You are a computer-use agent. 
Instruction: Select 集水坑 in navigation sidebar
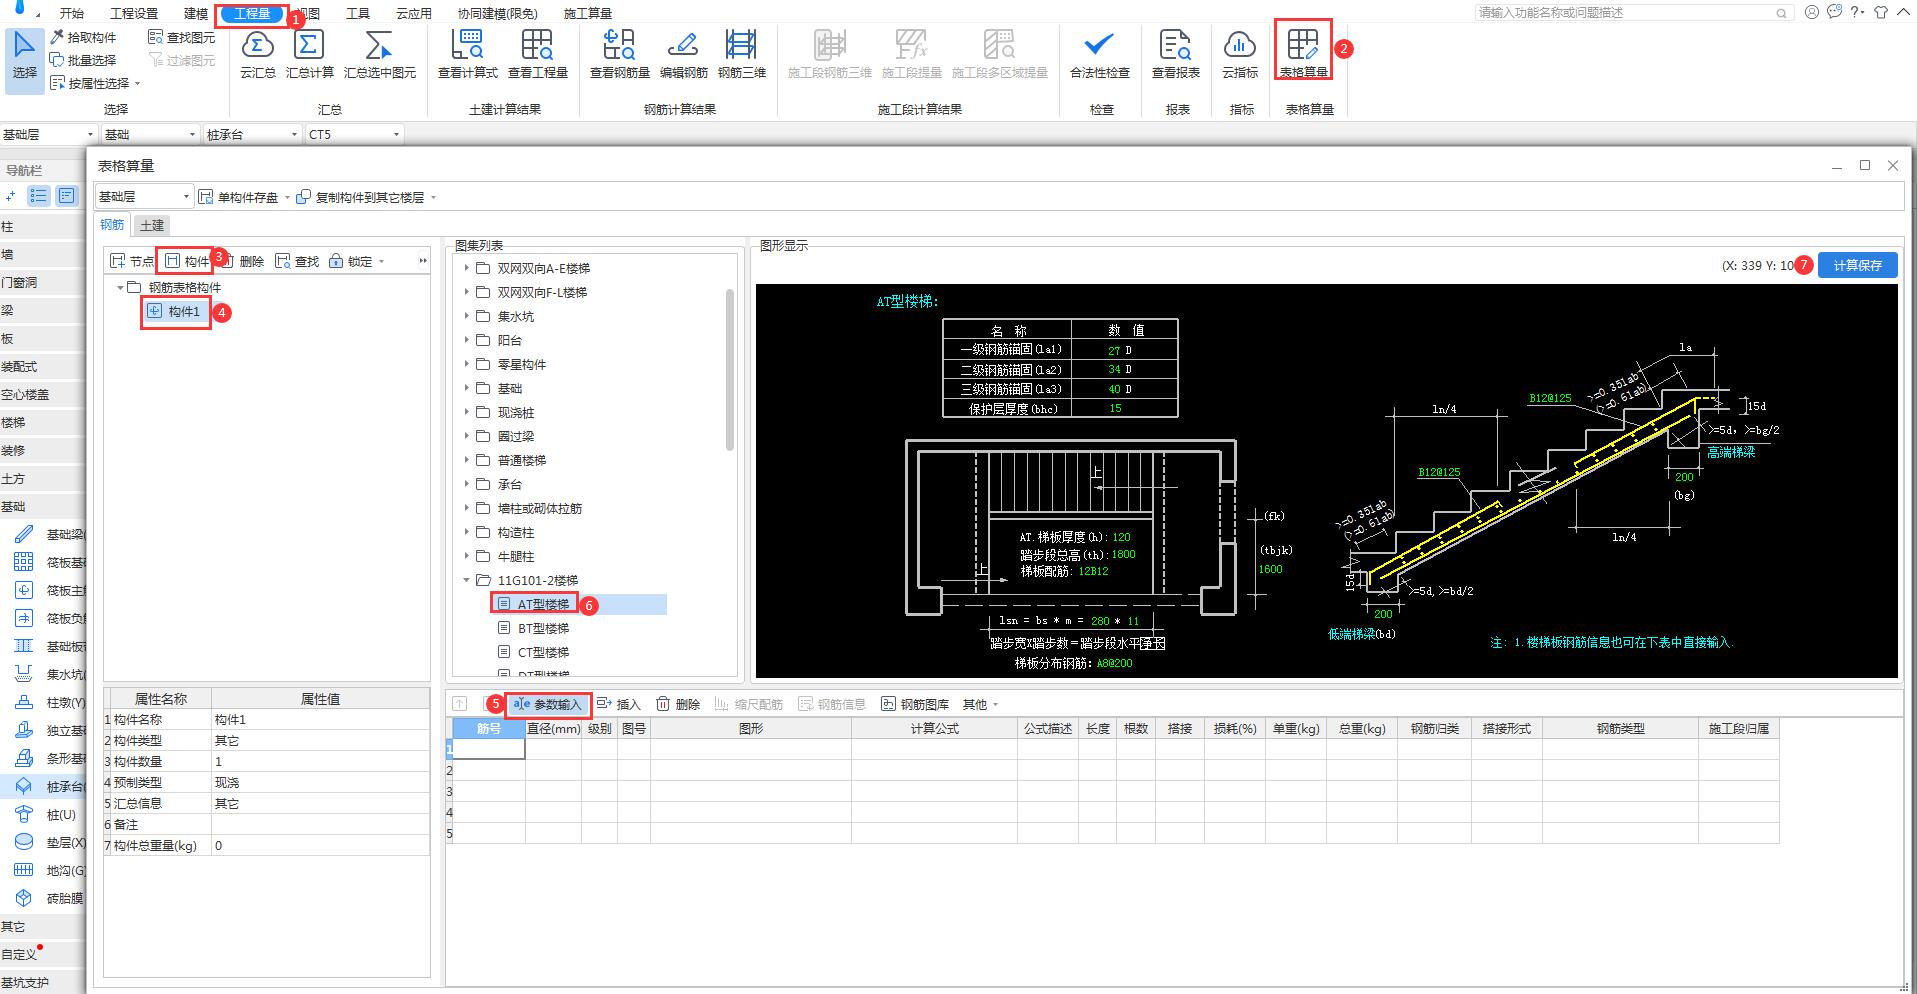(50, 674)
